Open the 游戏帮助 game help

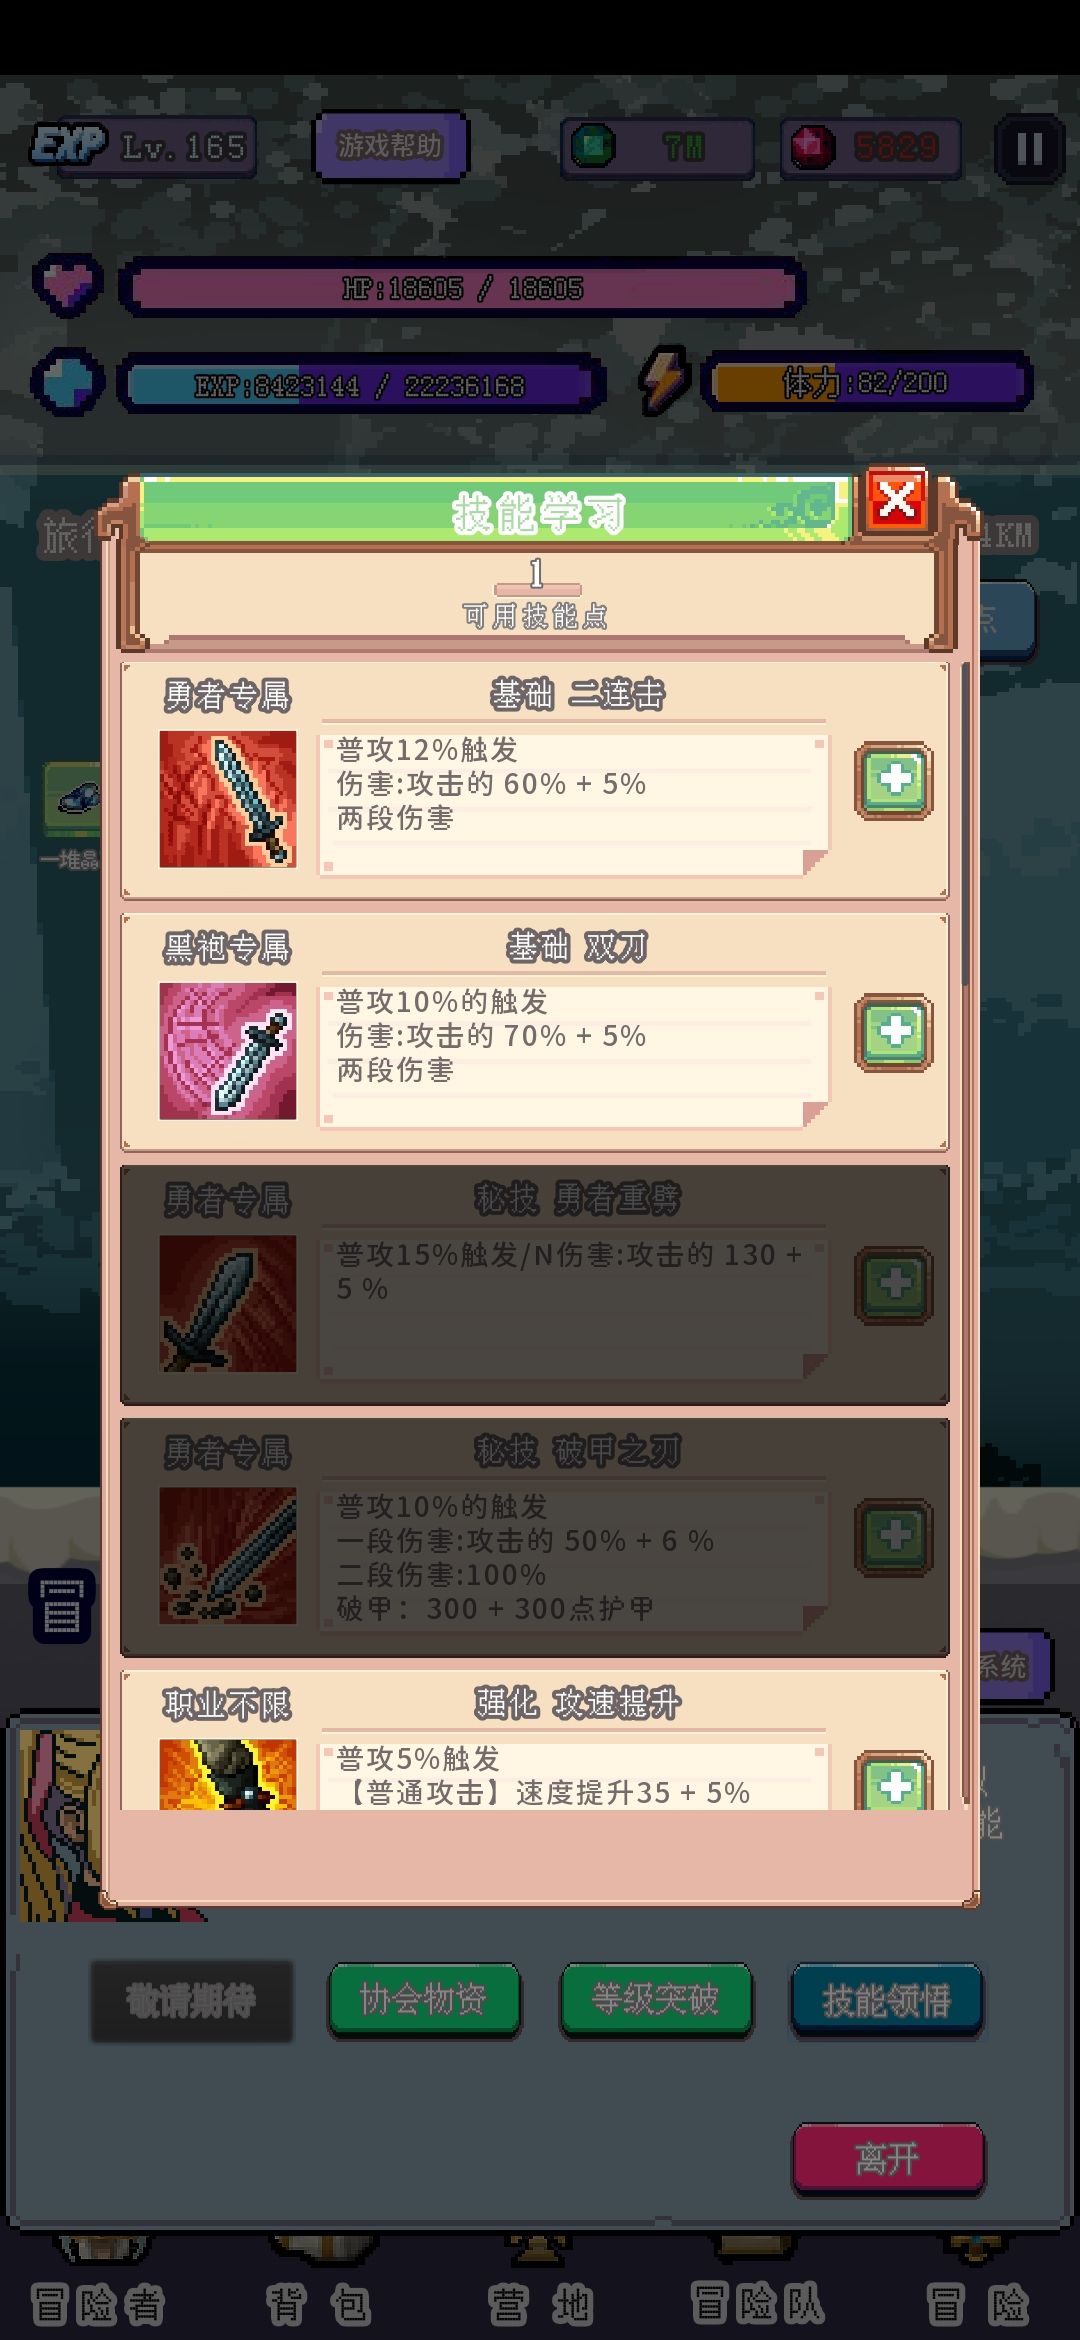pos(390,146)
